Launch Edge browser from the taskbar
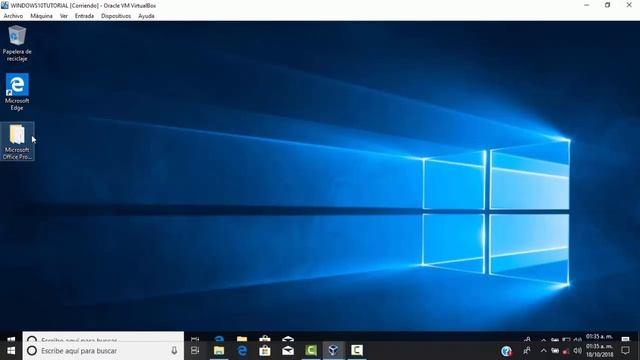The image size is (640, 360). click(x=242, y=351)
